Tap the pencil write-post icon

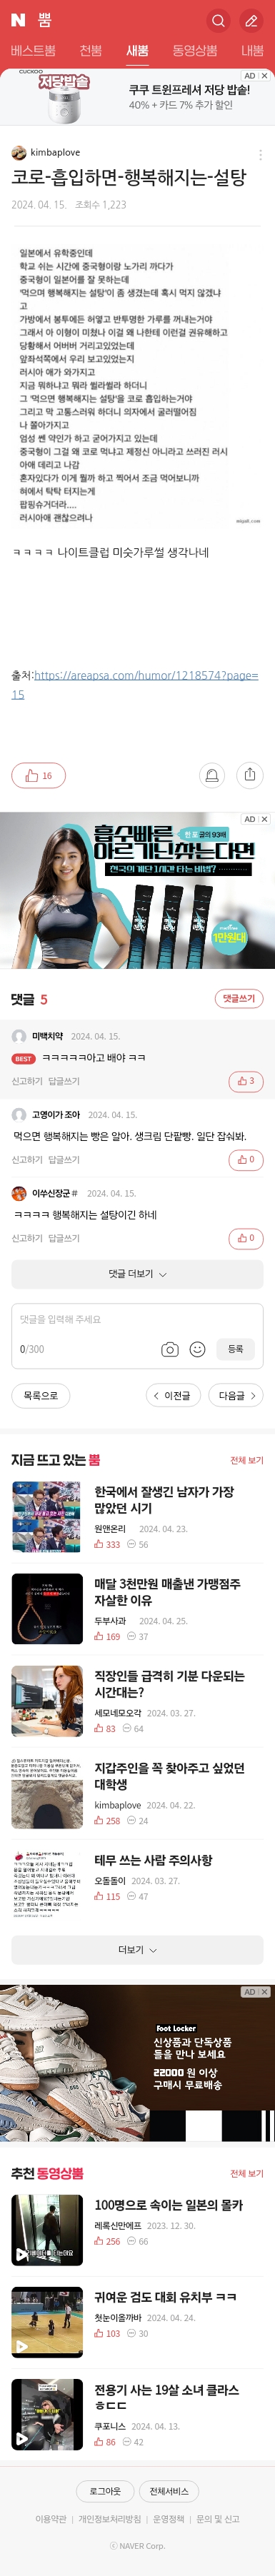[x=248, y=20]
